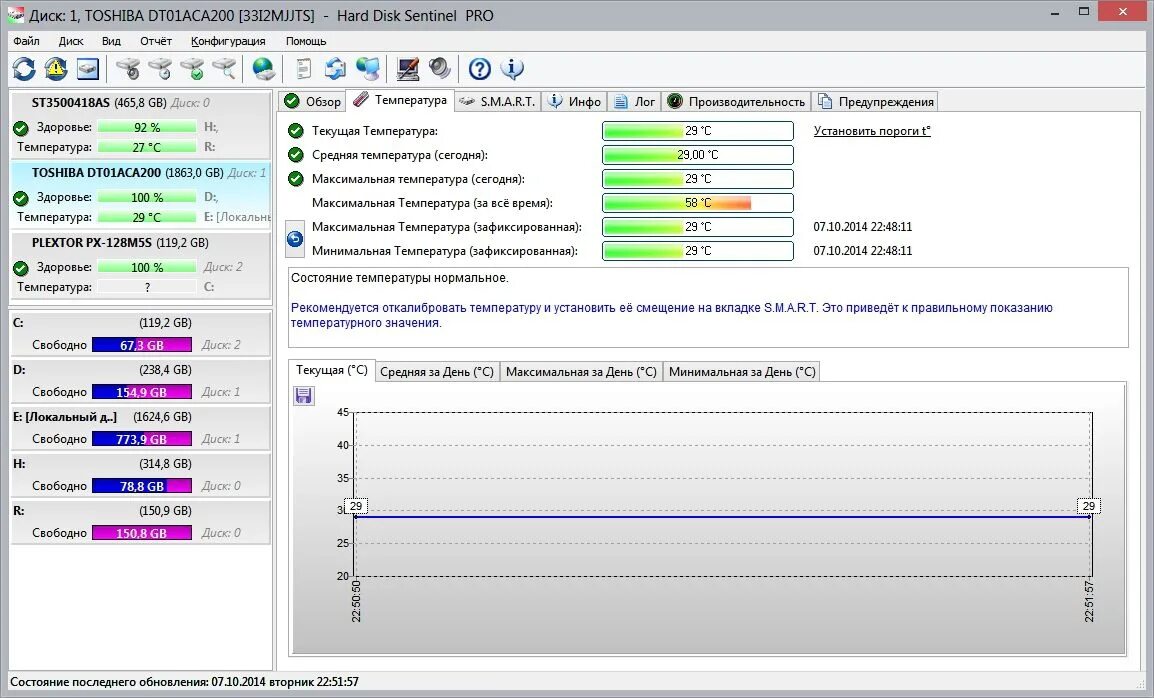Click the globe over disk toolbar icon
The image size is (1154, 698).
(263, 69)
